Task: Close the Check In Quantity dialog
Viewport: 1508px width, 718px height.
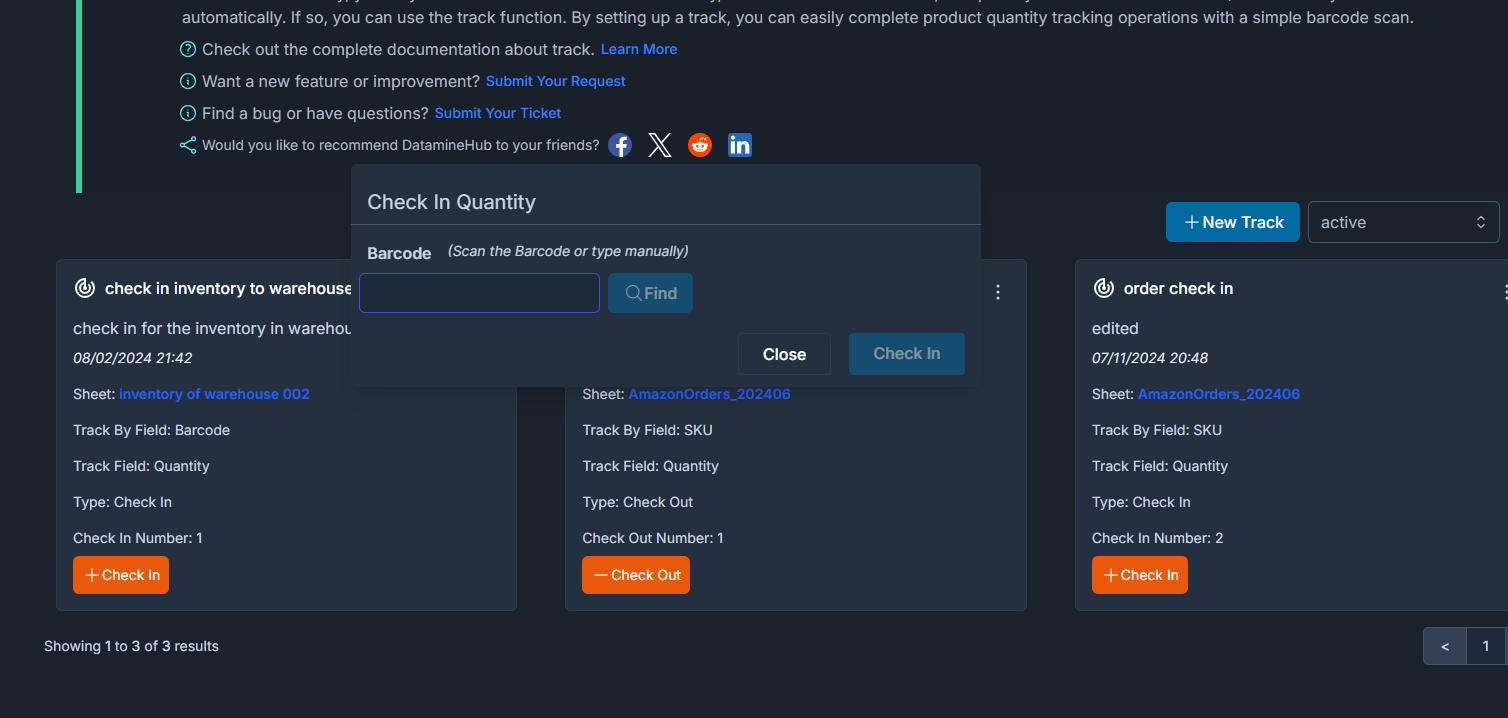Action: coord(784,354)
